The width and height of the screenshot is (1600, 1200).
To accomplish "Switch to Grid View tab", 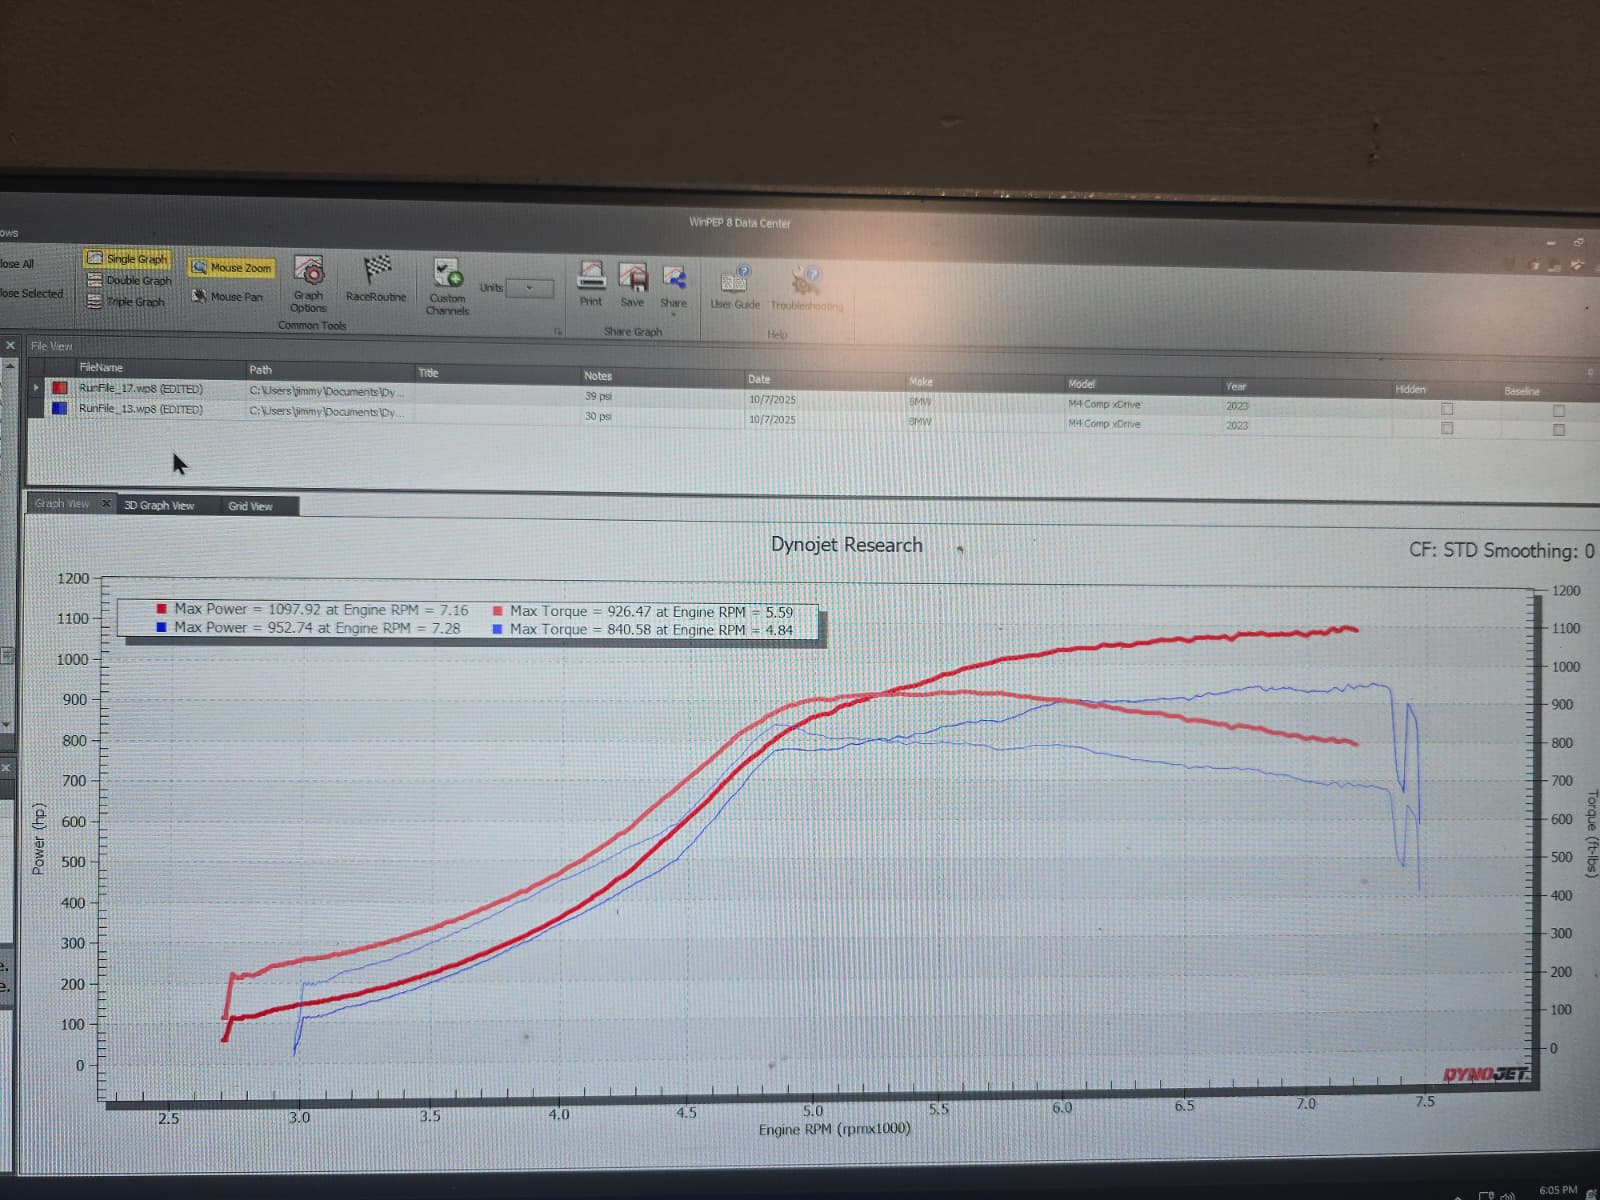I will [250, 506].
